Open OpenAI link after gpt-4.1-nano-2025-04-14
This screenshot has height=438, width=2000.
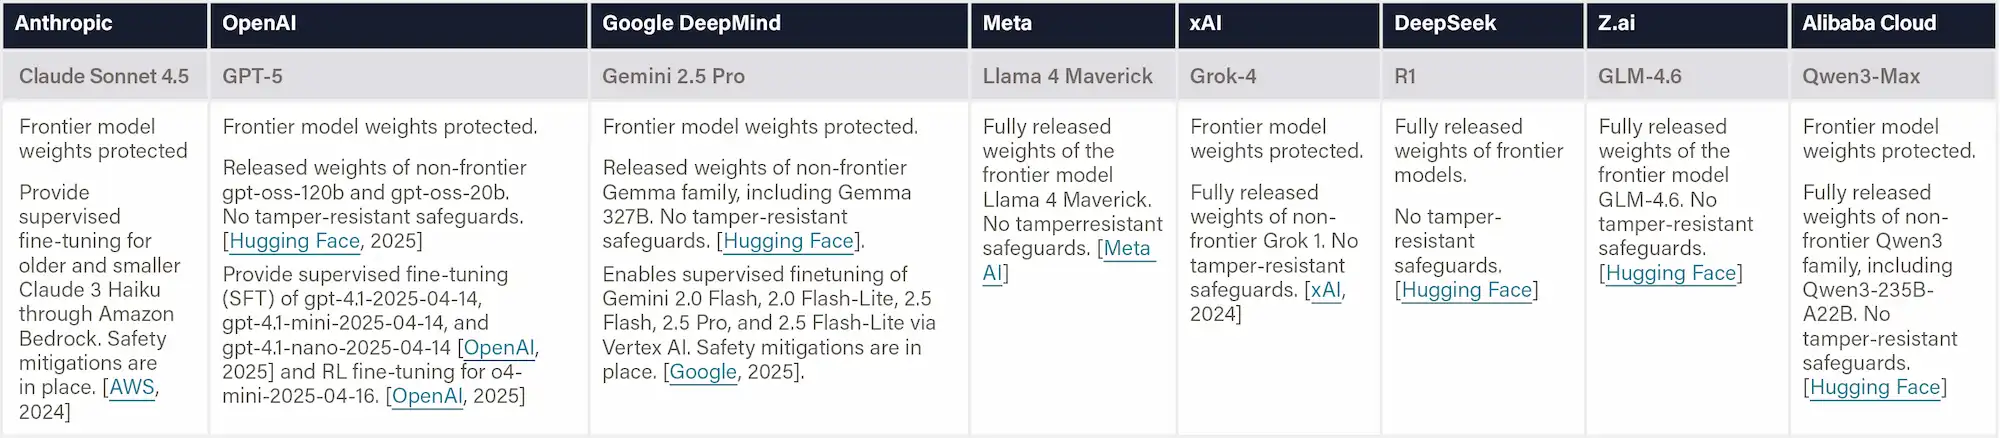click(x=498, y=348)
